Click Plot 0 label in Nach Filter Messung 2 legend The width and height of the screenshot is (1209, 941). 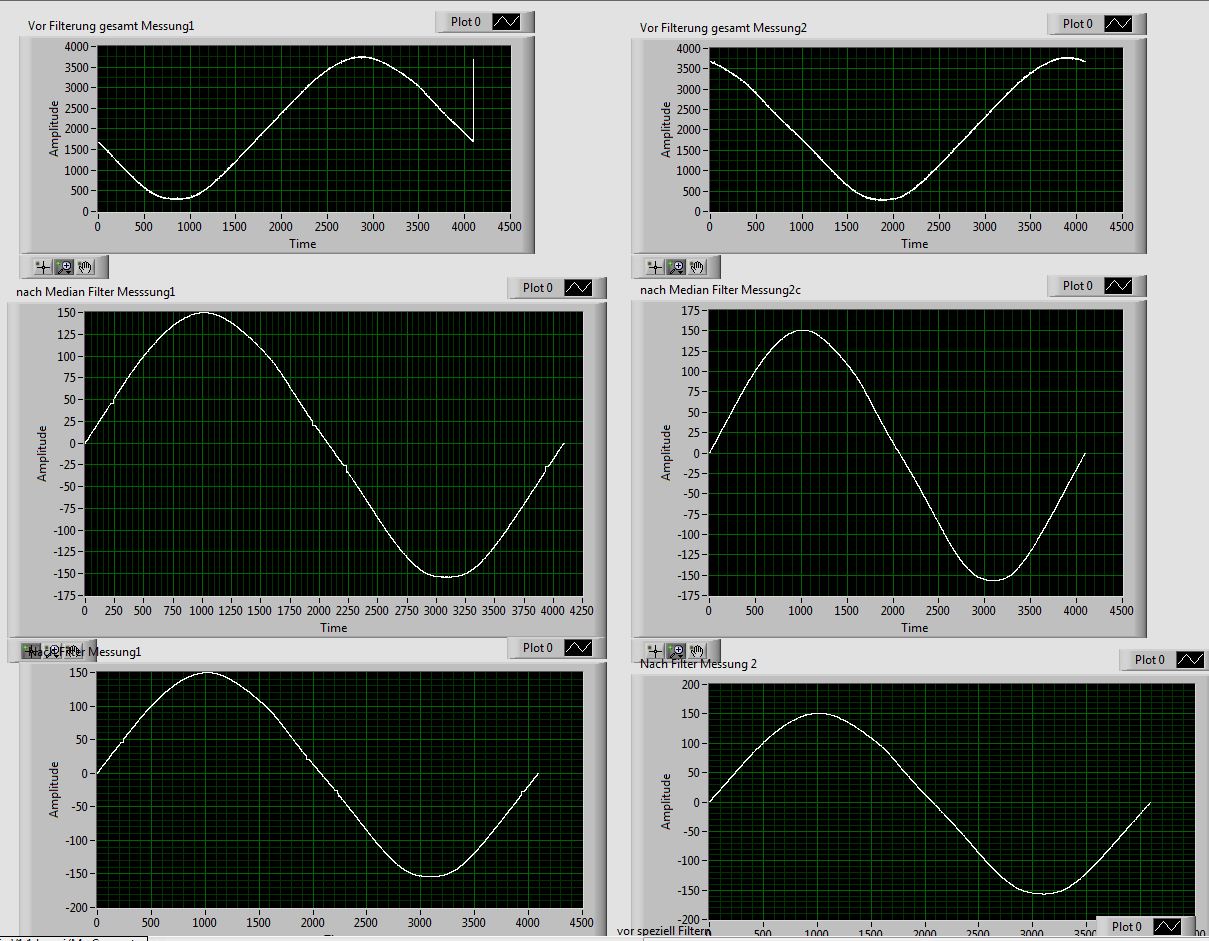(1150, 660)
